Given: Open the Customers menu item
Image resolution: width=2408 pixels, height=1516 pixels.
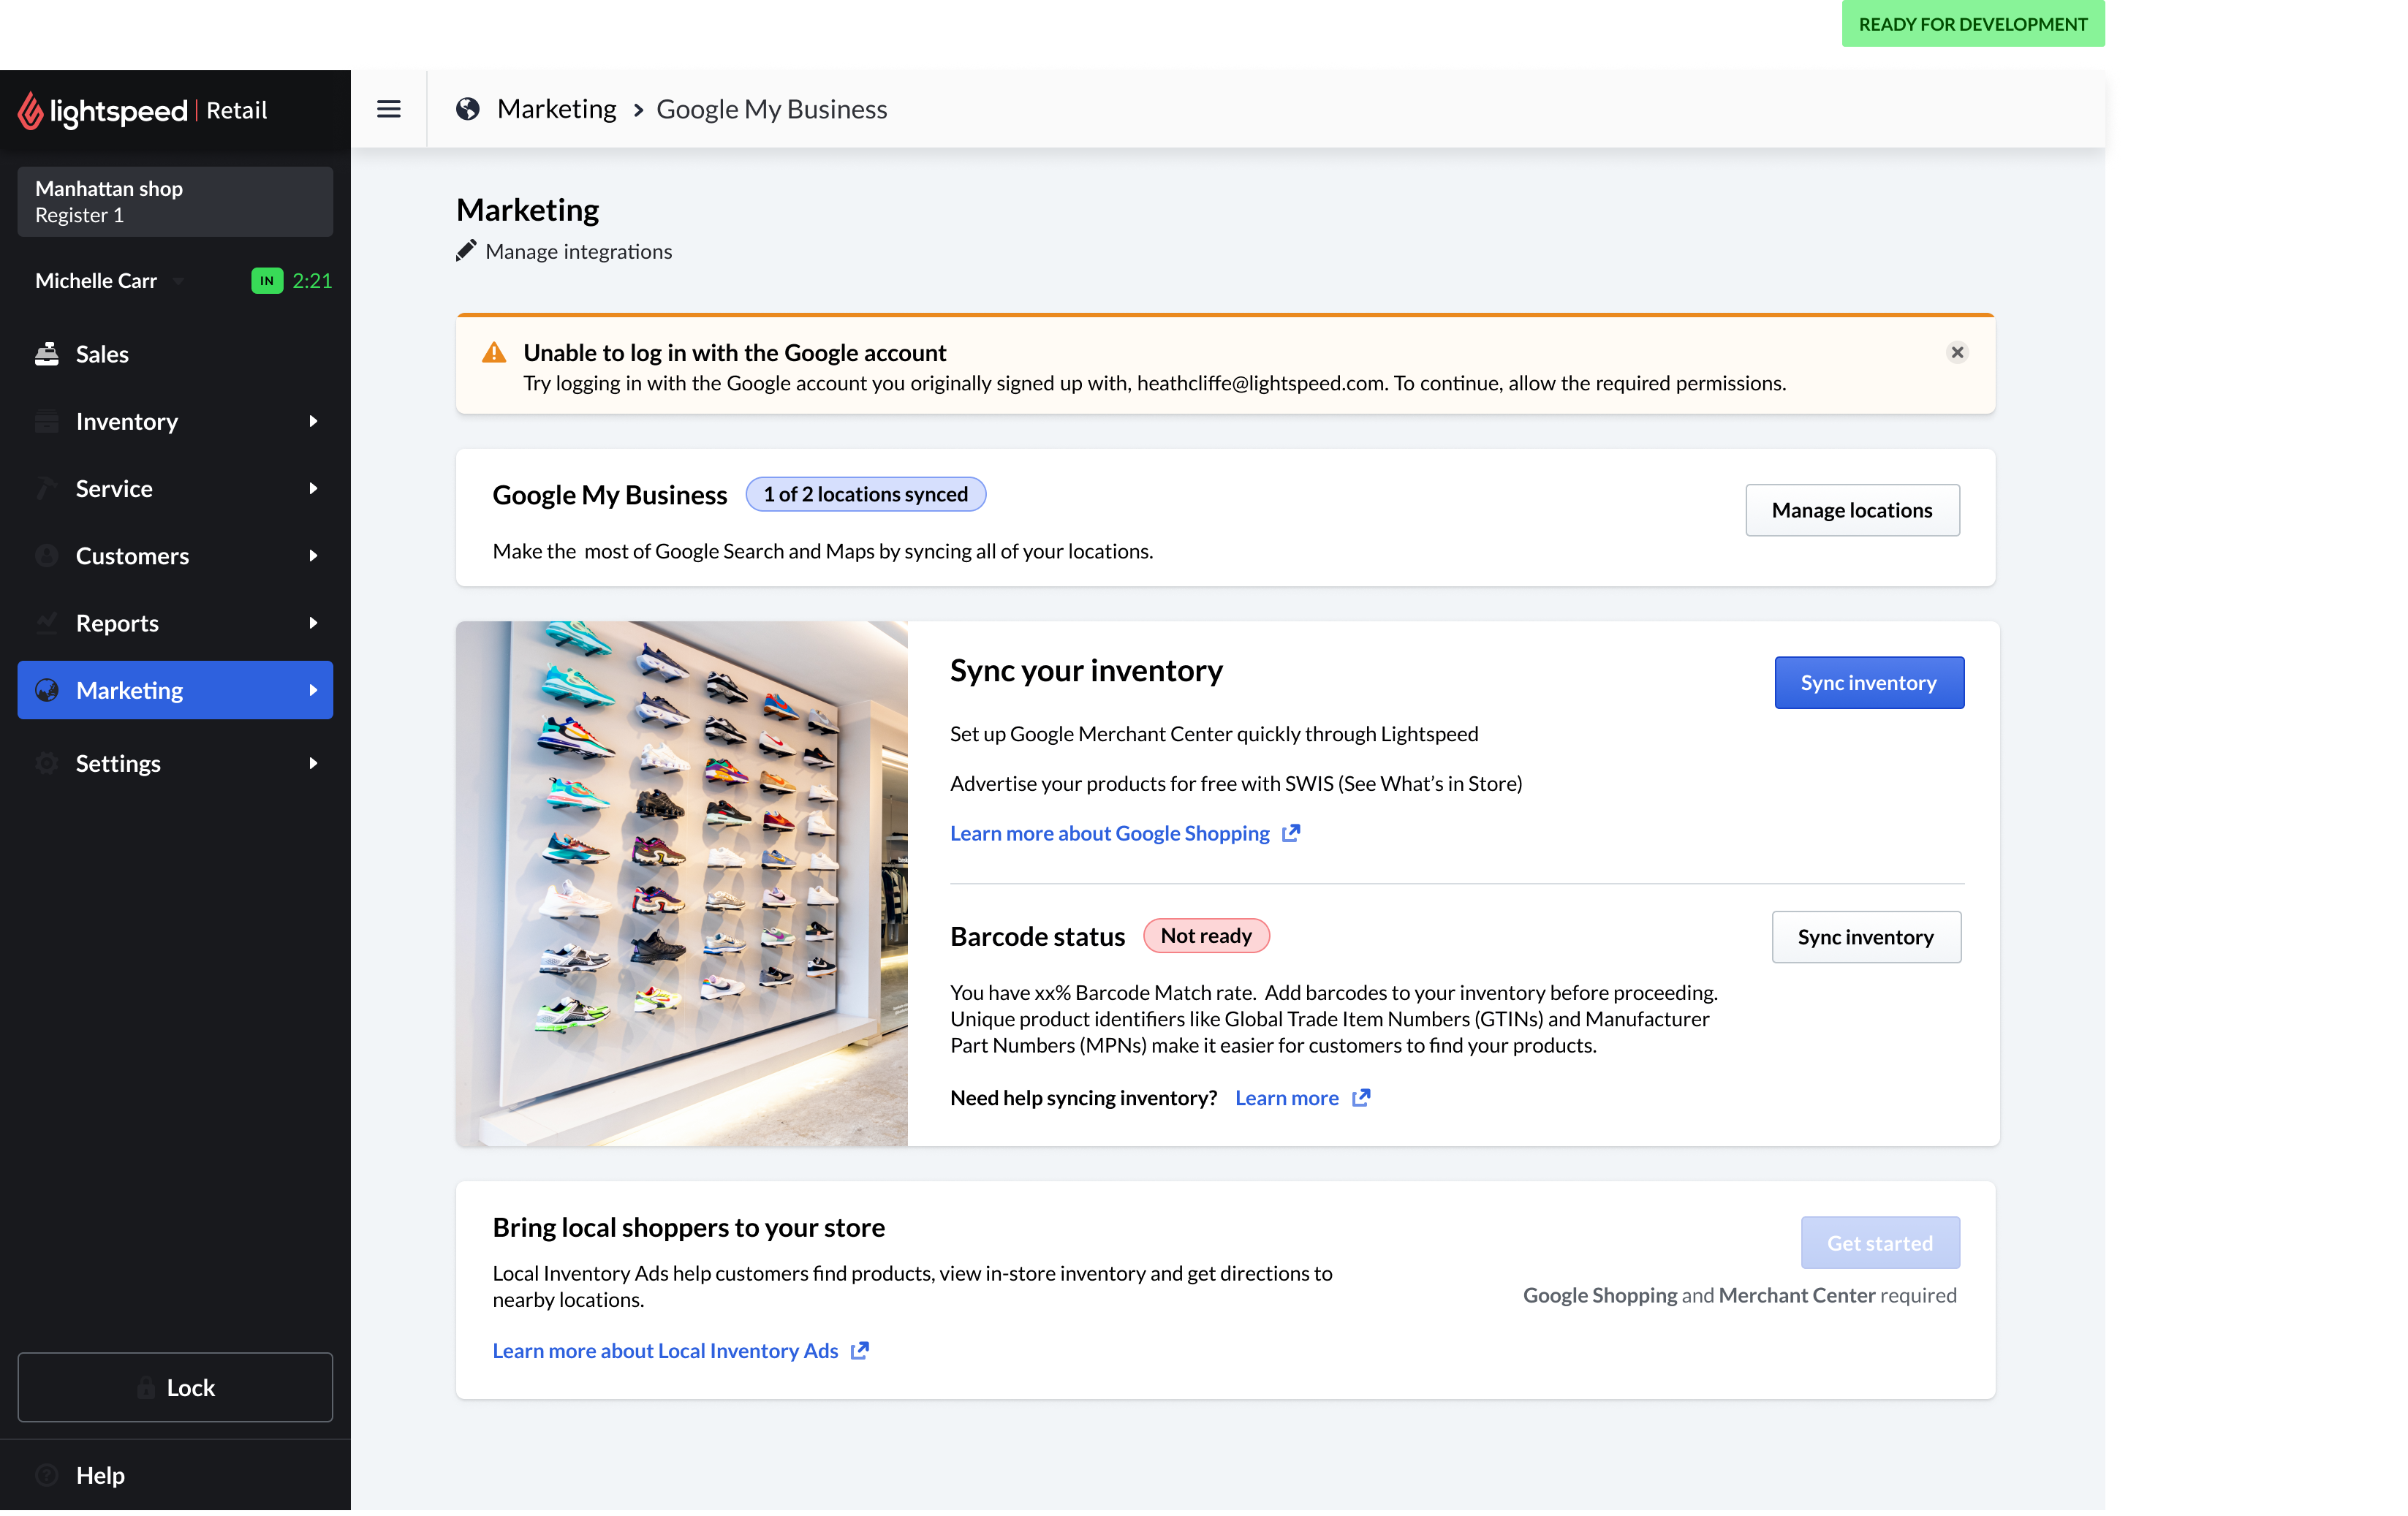Looking at the screenshot, I should point(175,555).
